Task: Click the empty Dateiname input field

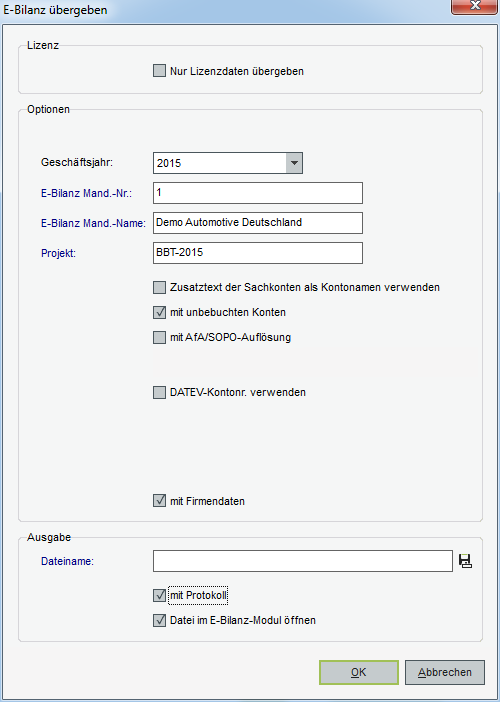Action: click(x=303, y=561)
